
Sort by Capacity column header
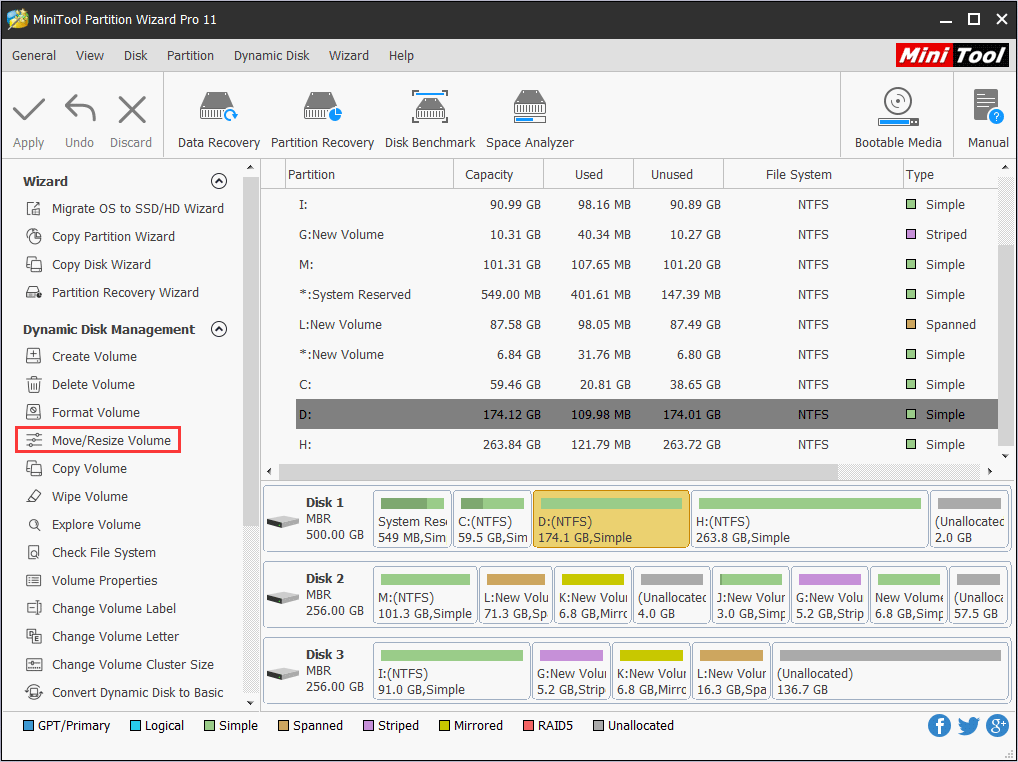[x=498, y=175]
